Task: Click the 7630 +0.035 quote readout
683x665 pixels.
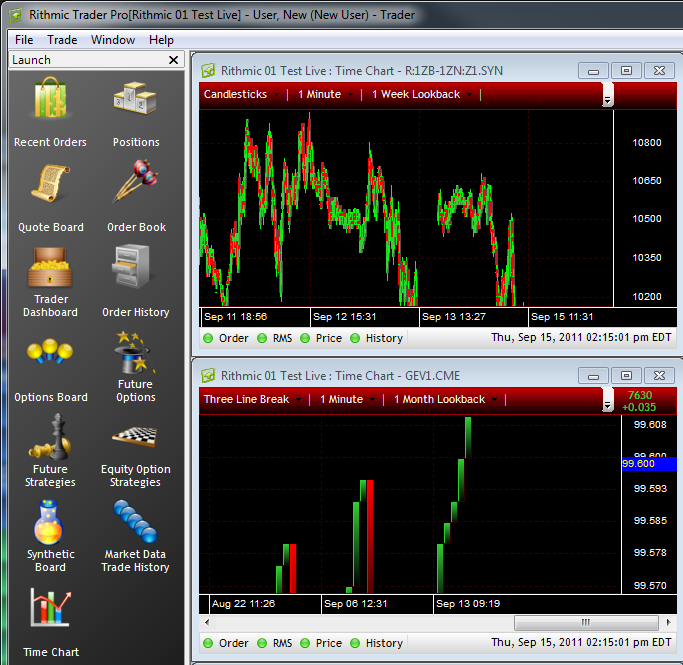Action: [639, 401]
